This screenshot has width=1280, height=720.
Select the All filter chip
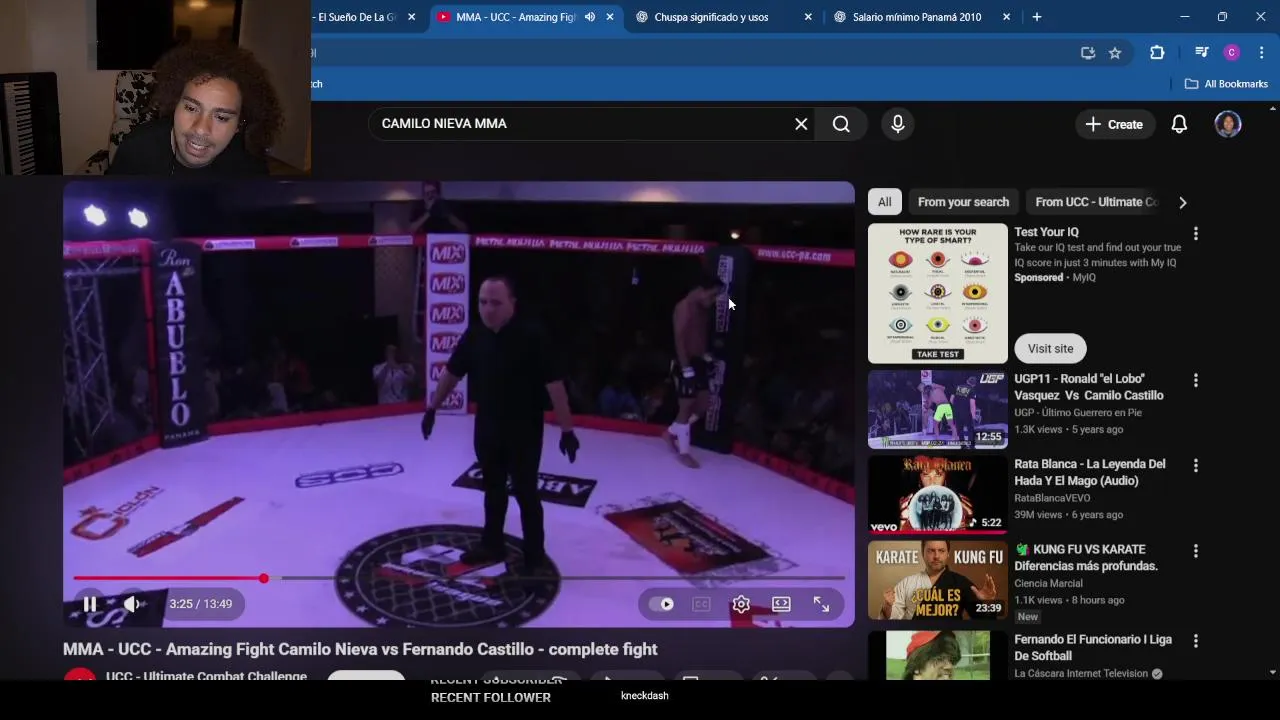pos(885,202)
